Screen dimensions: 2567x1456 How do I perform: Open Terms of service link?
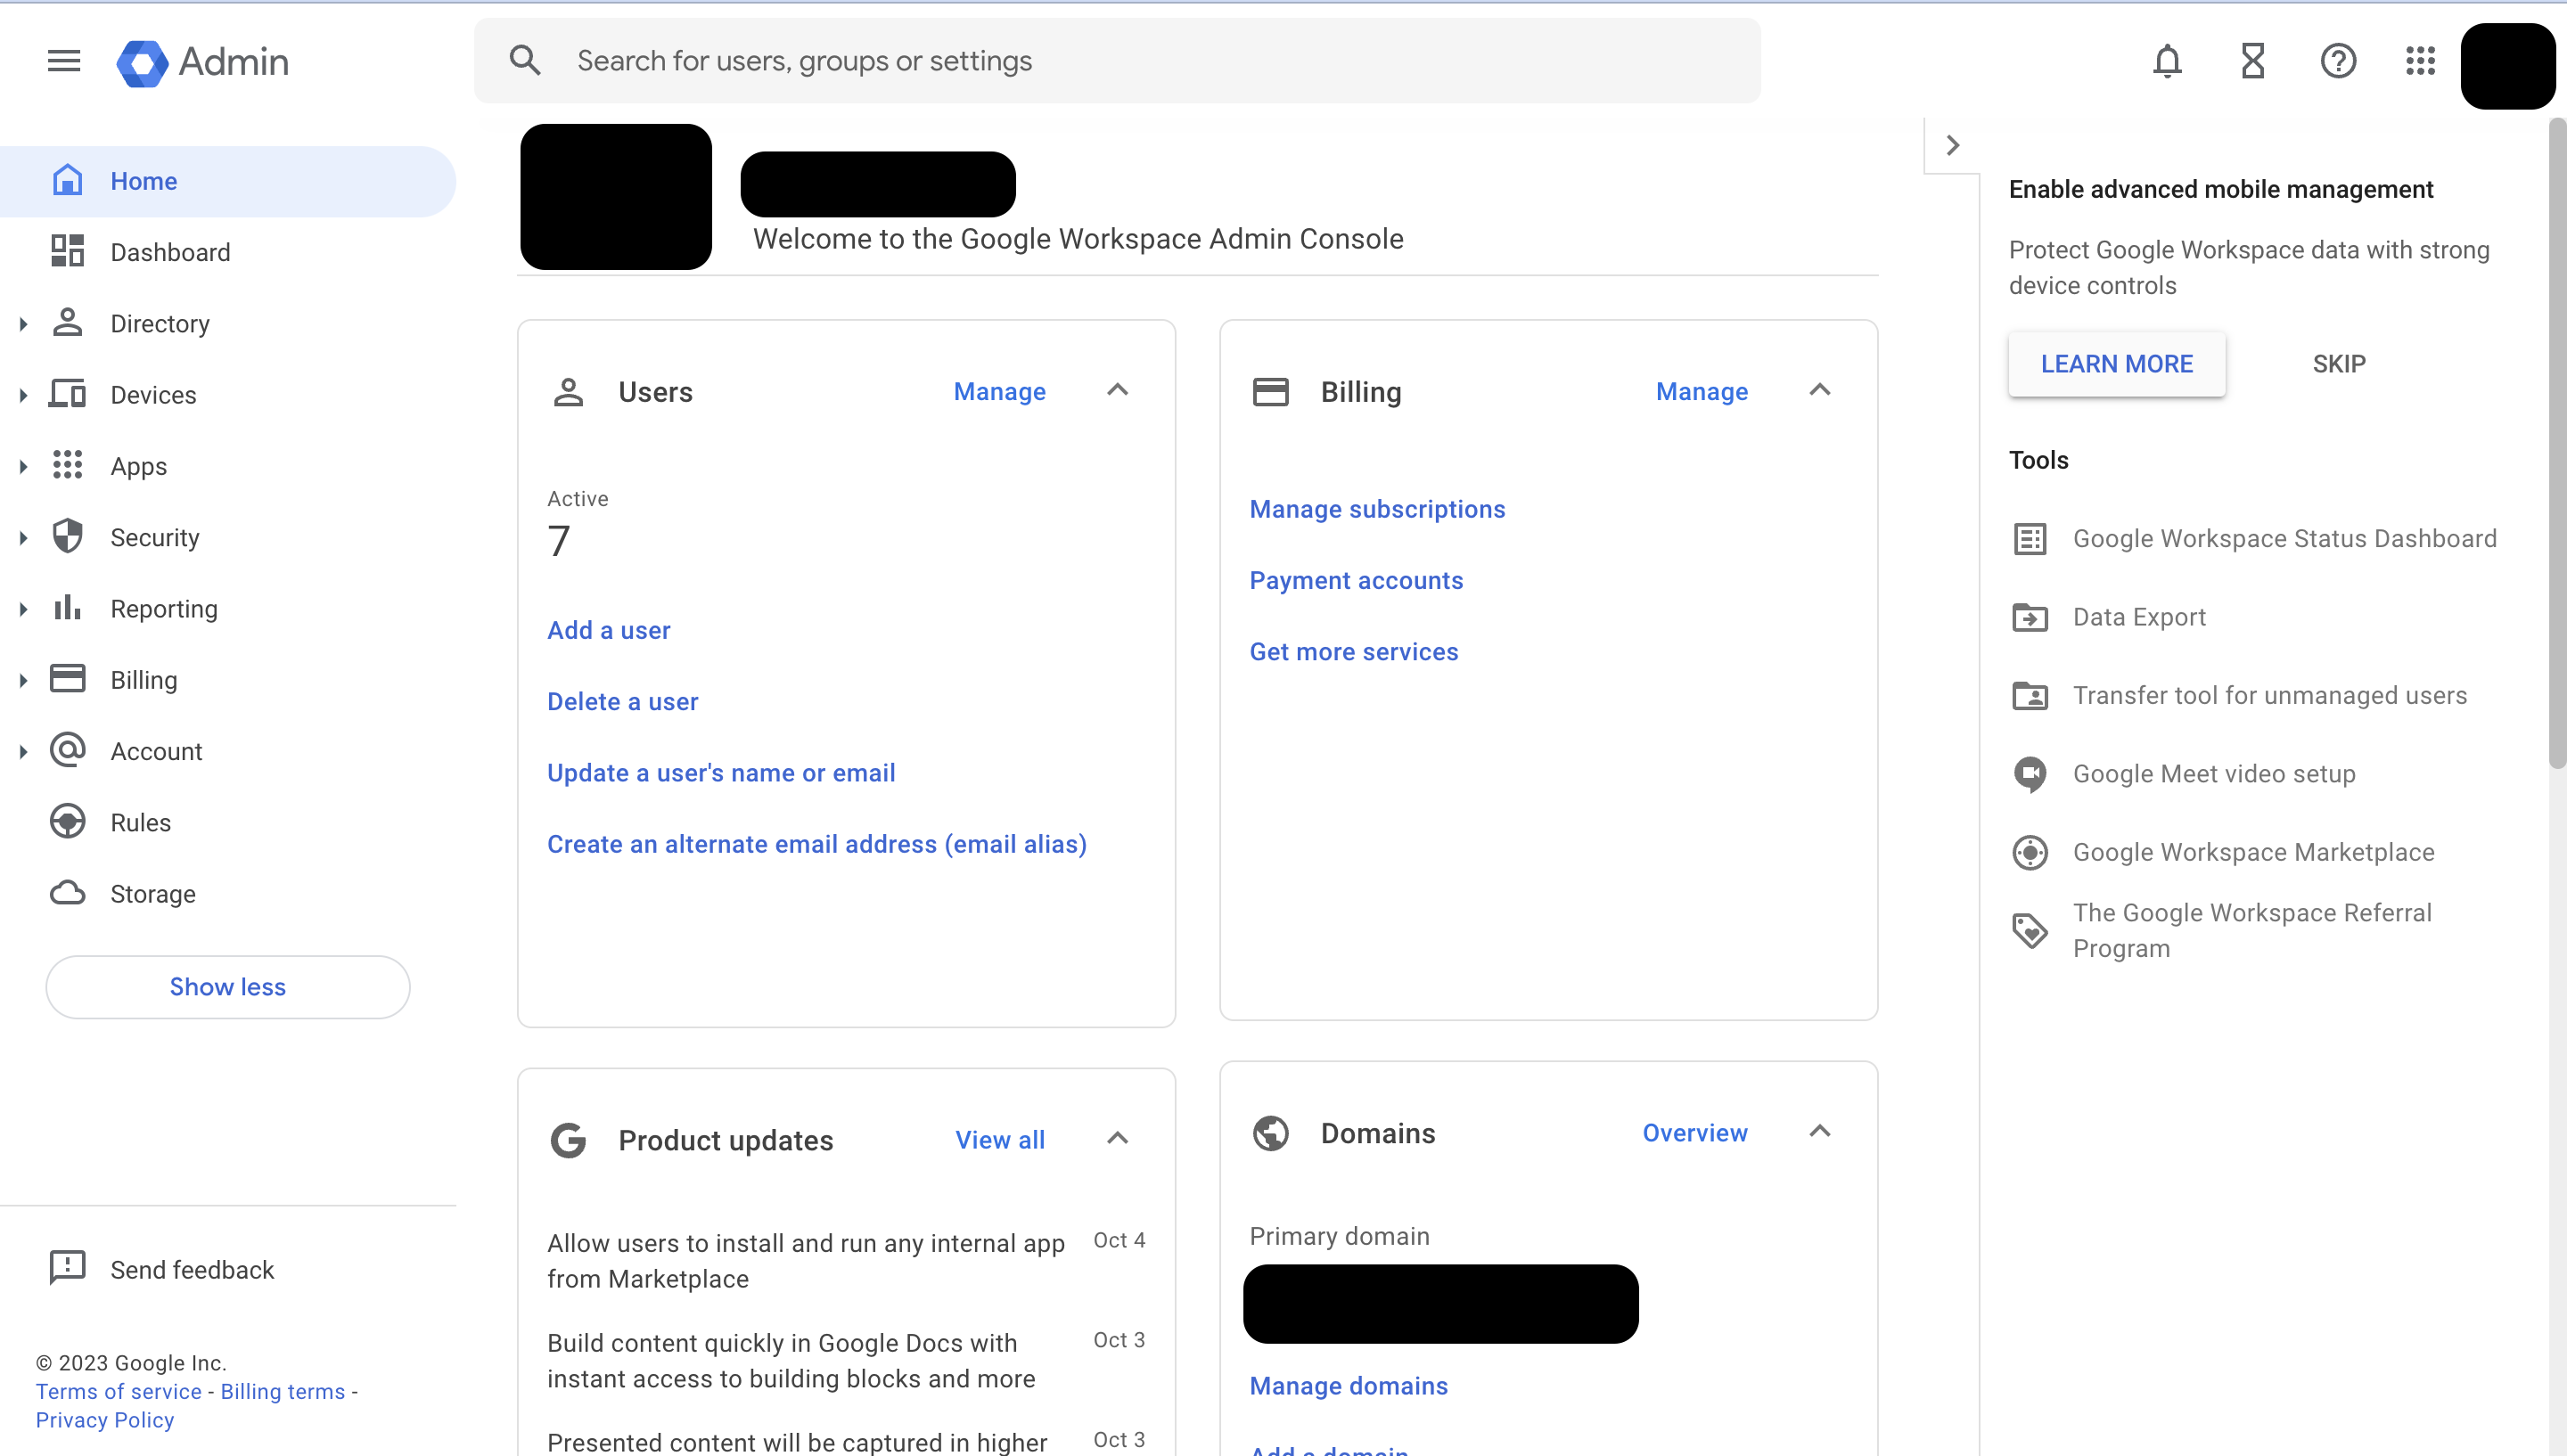pos(119,1392)
